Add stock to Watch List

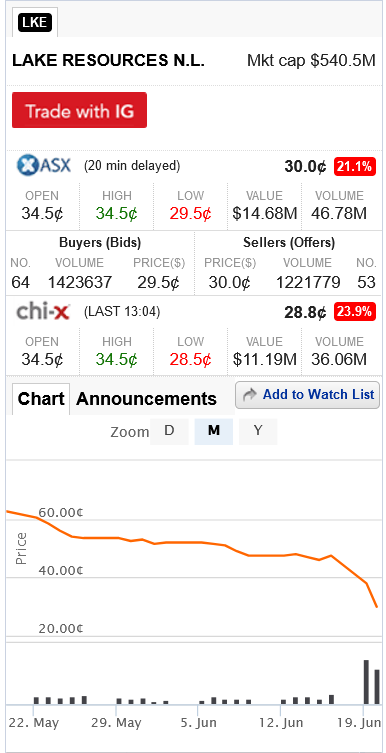click(x=307, y=395)
